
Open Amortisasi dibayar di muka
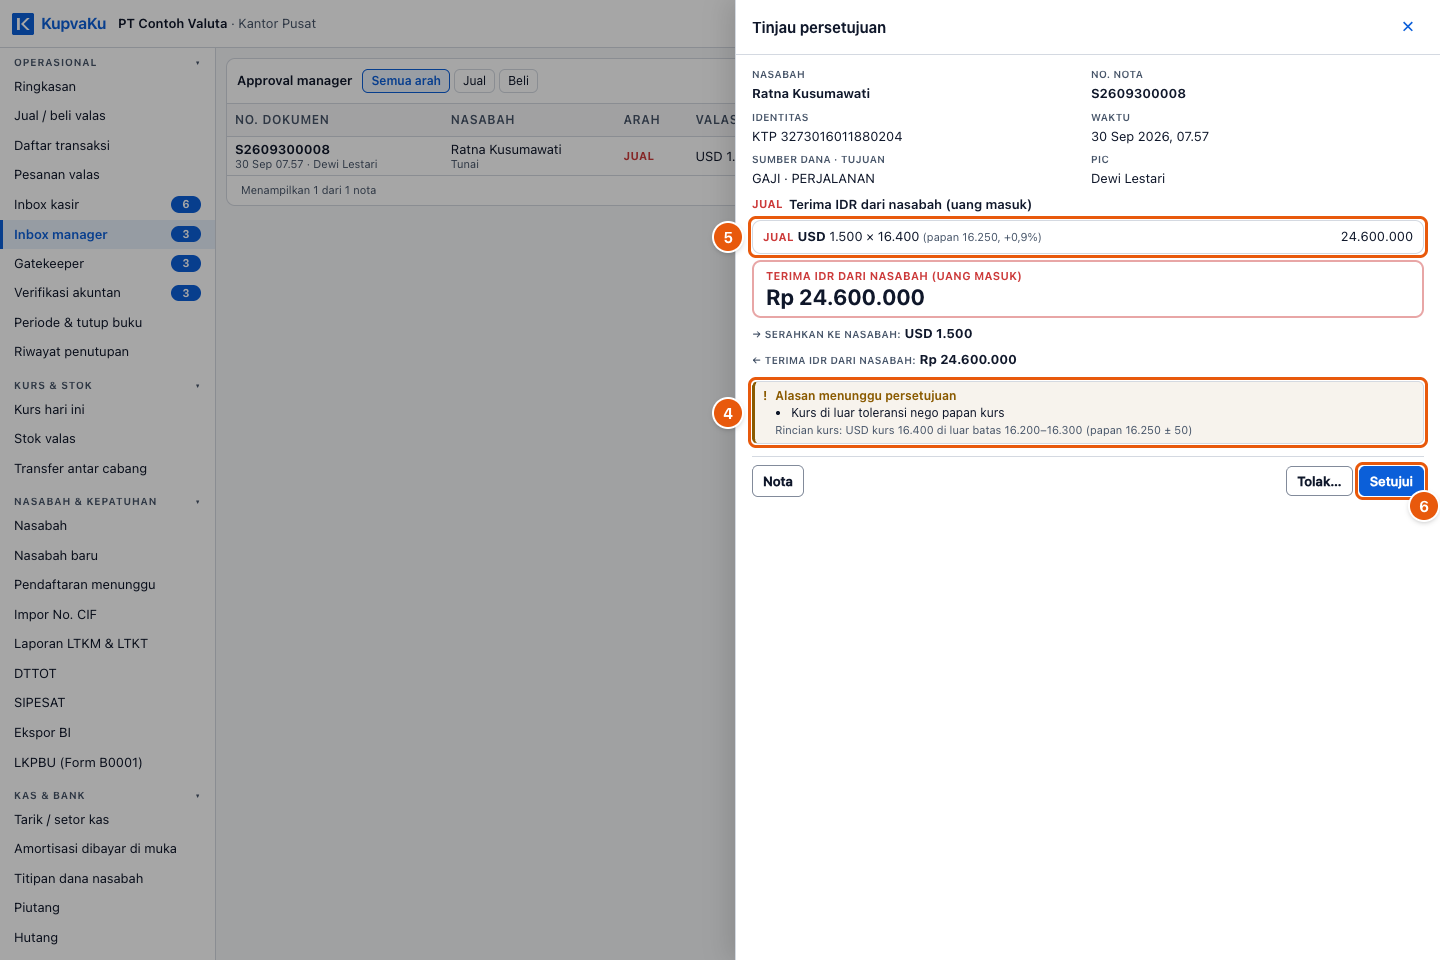click(108, 849)
